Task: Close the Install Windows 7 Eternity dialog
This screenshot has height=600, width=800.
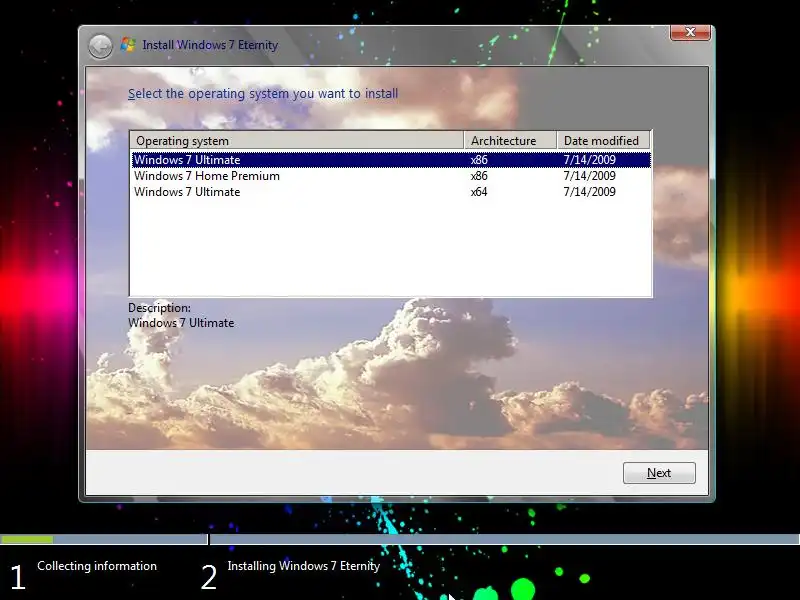Action: [690, 32]
